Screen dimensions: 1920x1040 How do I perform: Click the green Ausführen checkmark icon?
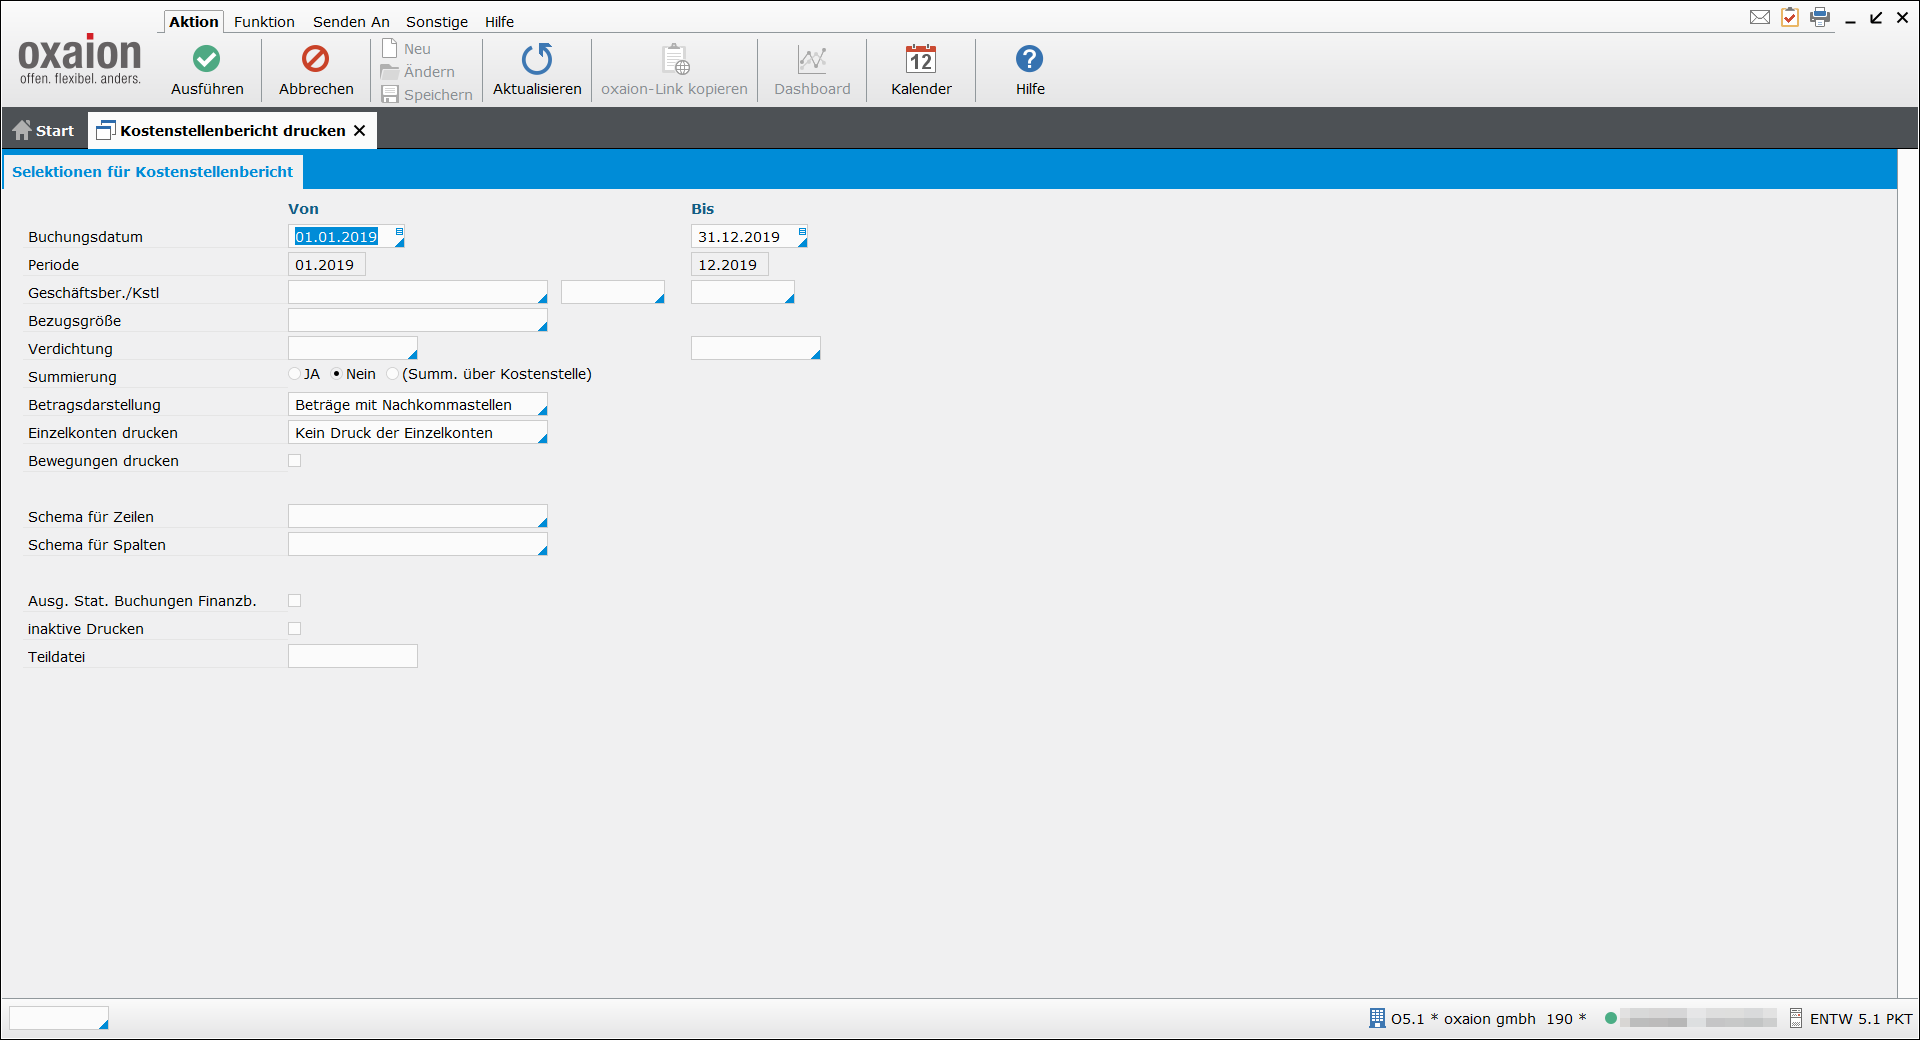pos(207,59)
